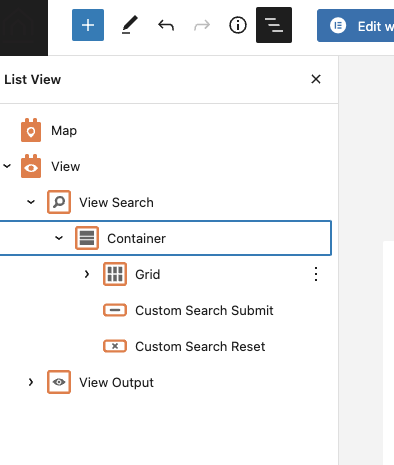Select the Custom Search Submit label
The height and width of the screenshot is (465, 394).
(x=204, y=310)
